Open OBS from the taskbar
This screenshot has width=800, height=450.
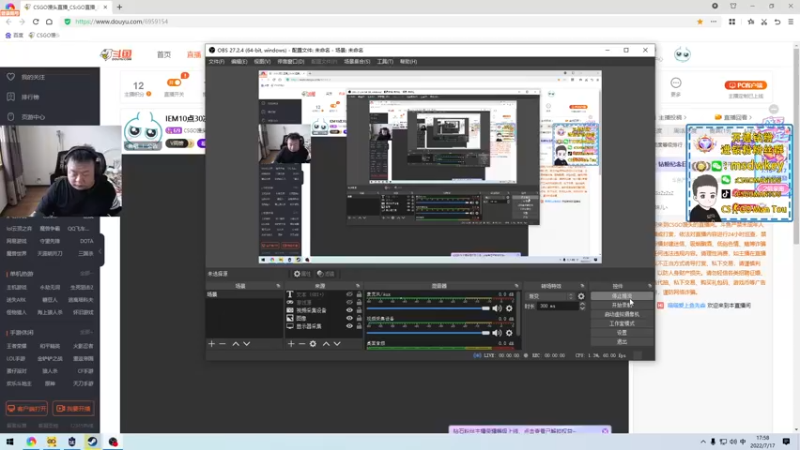click(113, 441)
